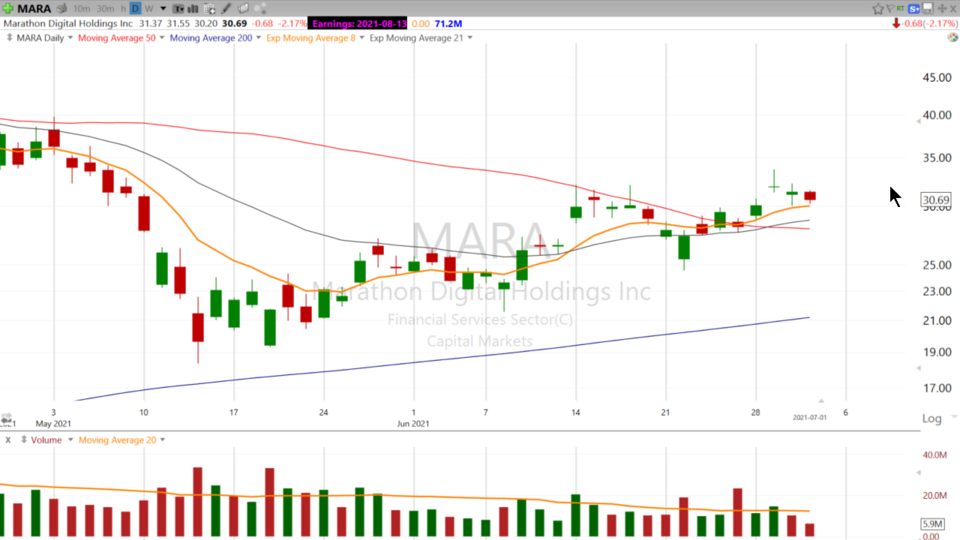Click the 31.37 open price value
Image resolution: width=960 pixels, height=540 pixels.
[x=151, y=23]
